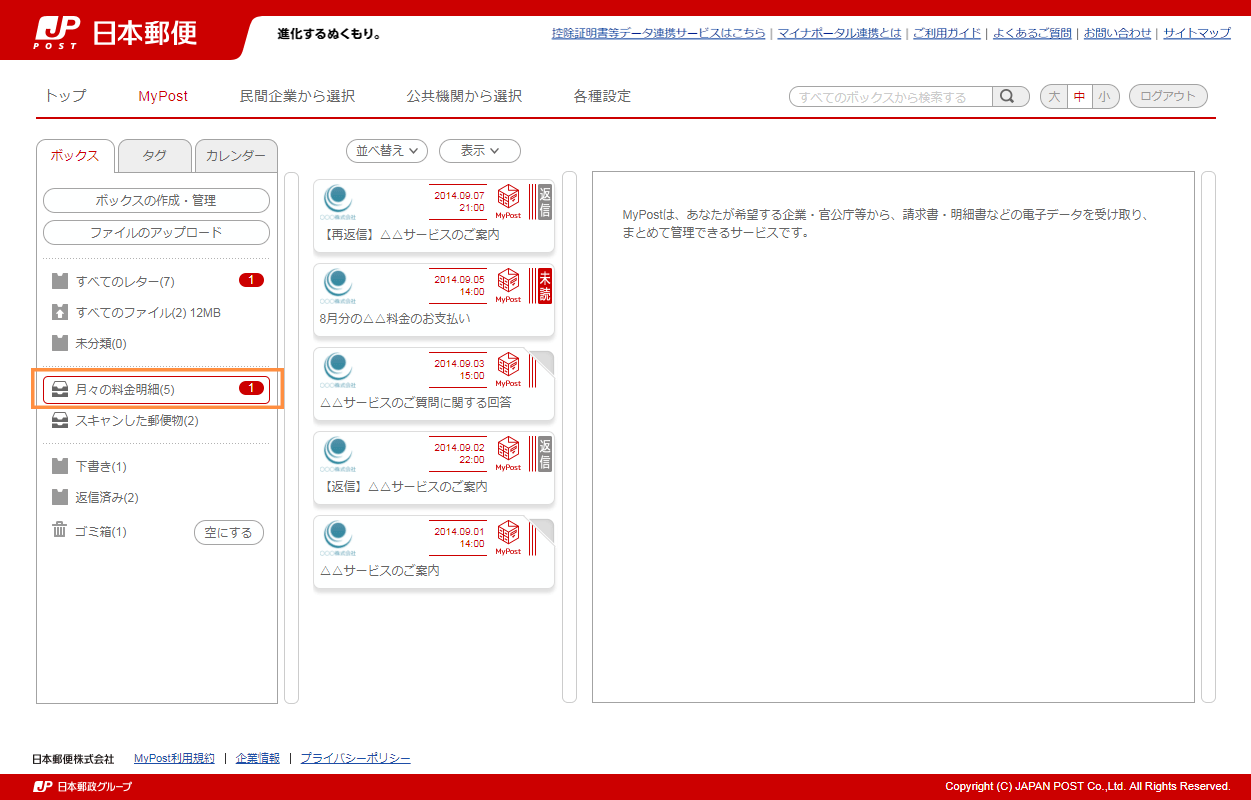Open △△サービスのご質問に関する回答 message

point(433,384)
